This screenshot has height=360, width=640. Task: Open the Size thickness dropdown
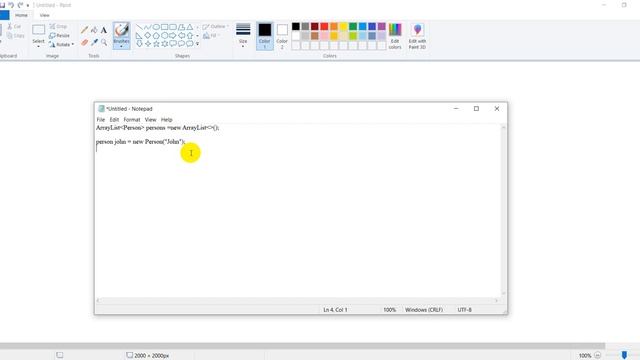point(243,36)
